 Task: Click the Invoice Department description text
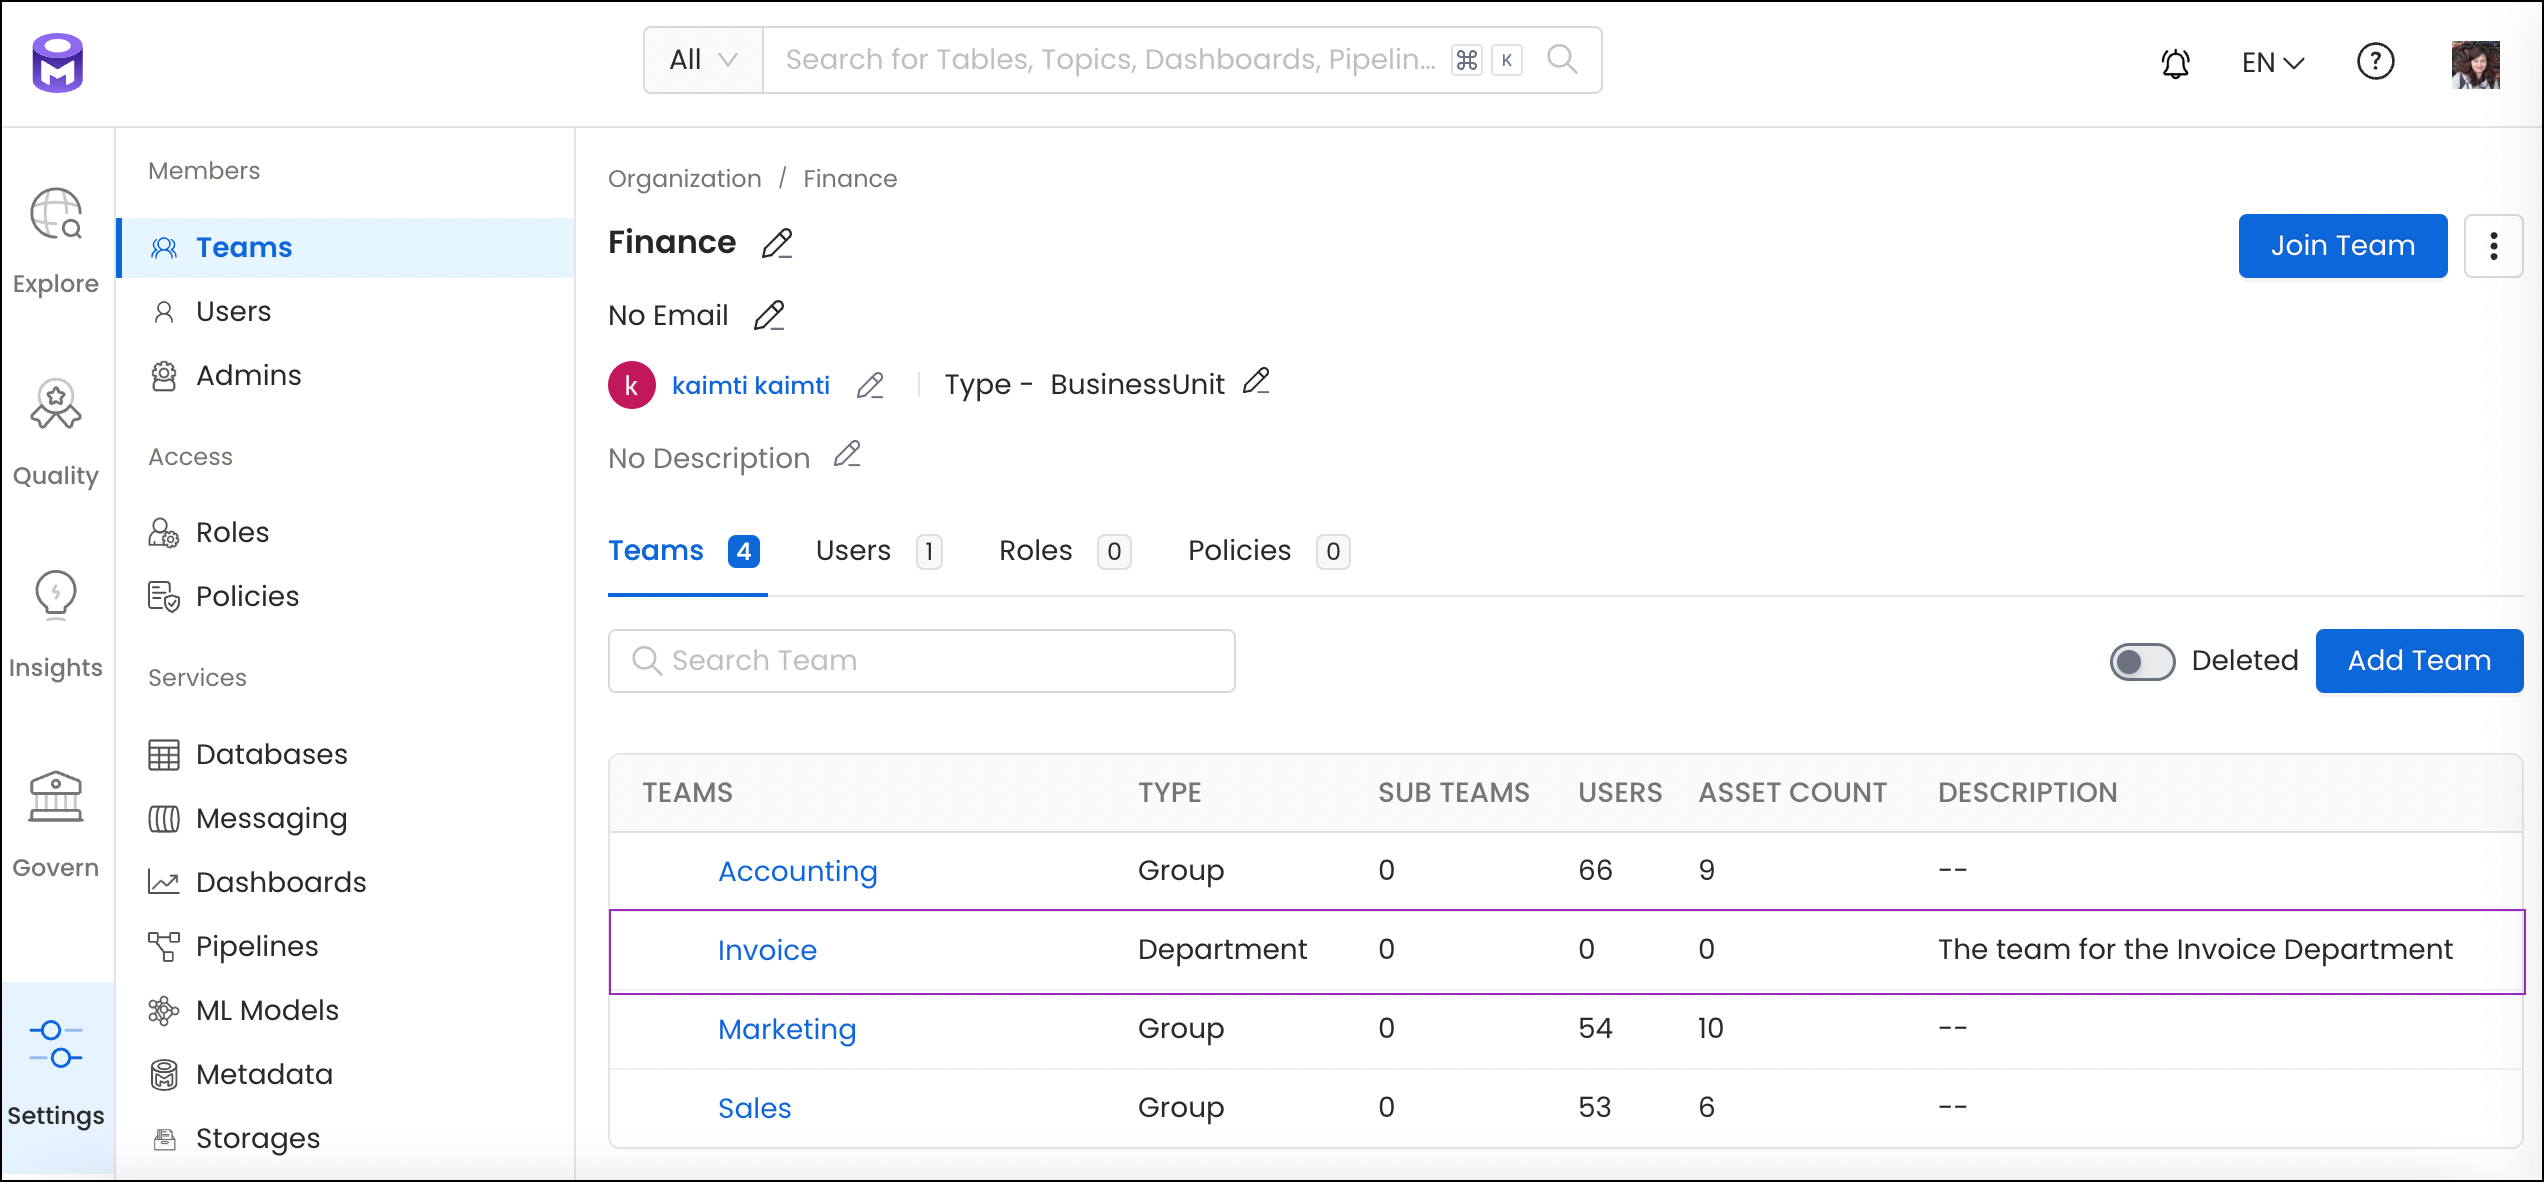(x=2195, y=950)
